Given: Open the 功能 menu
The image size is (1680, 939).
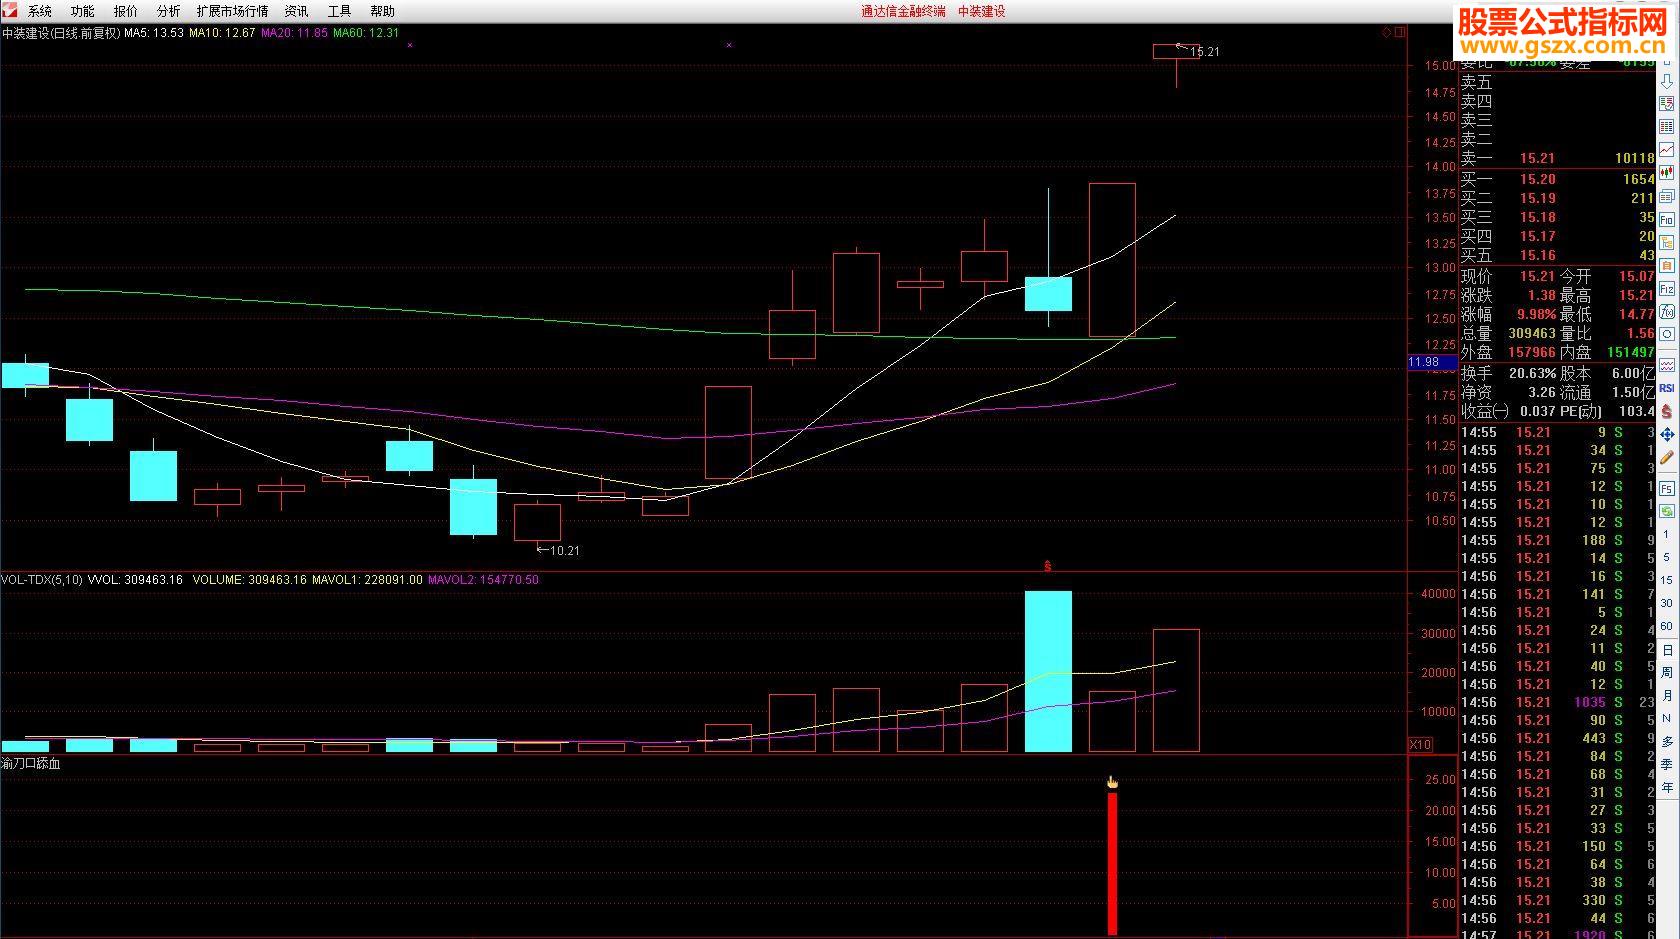Looking at the screenshot, I should (x=83, y=11).
